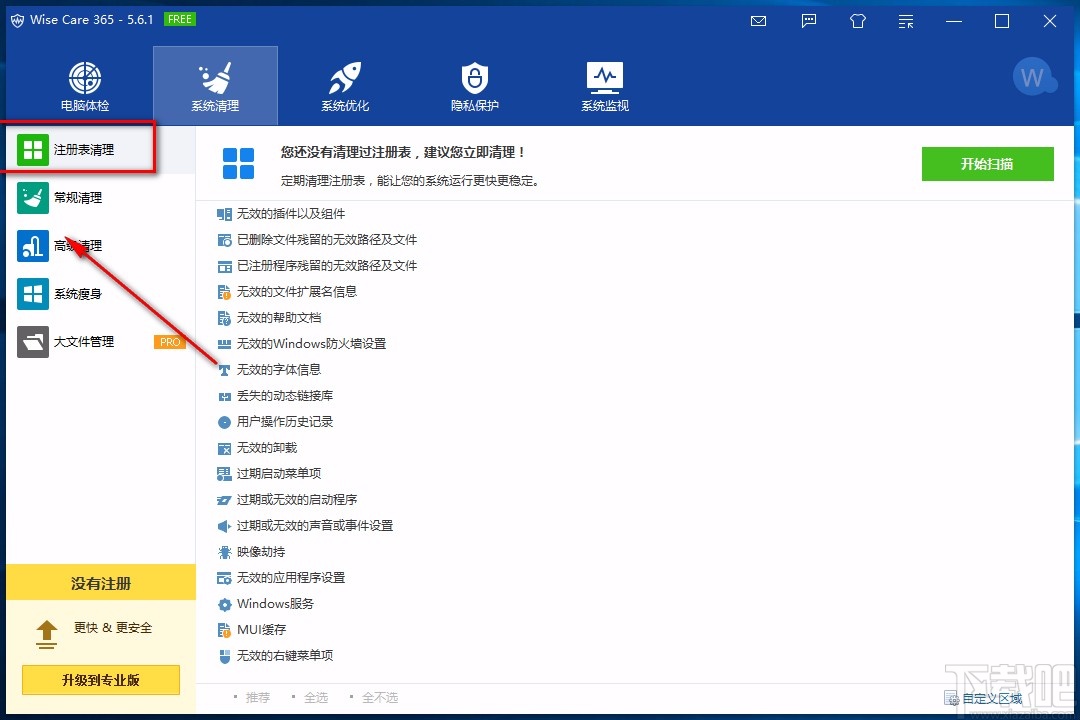The width and height of the screenshot is (1080, 720).
Task: Open the 电脑体检 PC checkup tab
Action: [85, 86]
